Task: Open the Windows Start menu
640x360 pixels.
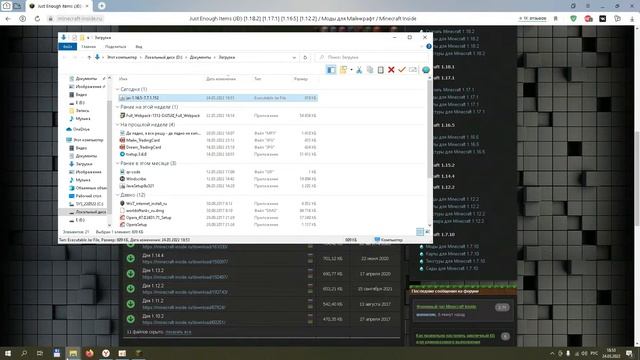Action: [8, 353]
